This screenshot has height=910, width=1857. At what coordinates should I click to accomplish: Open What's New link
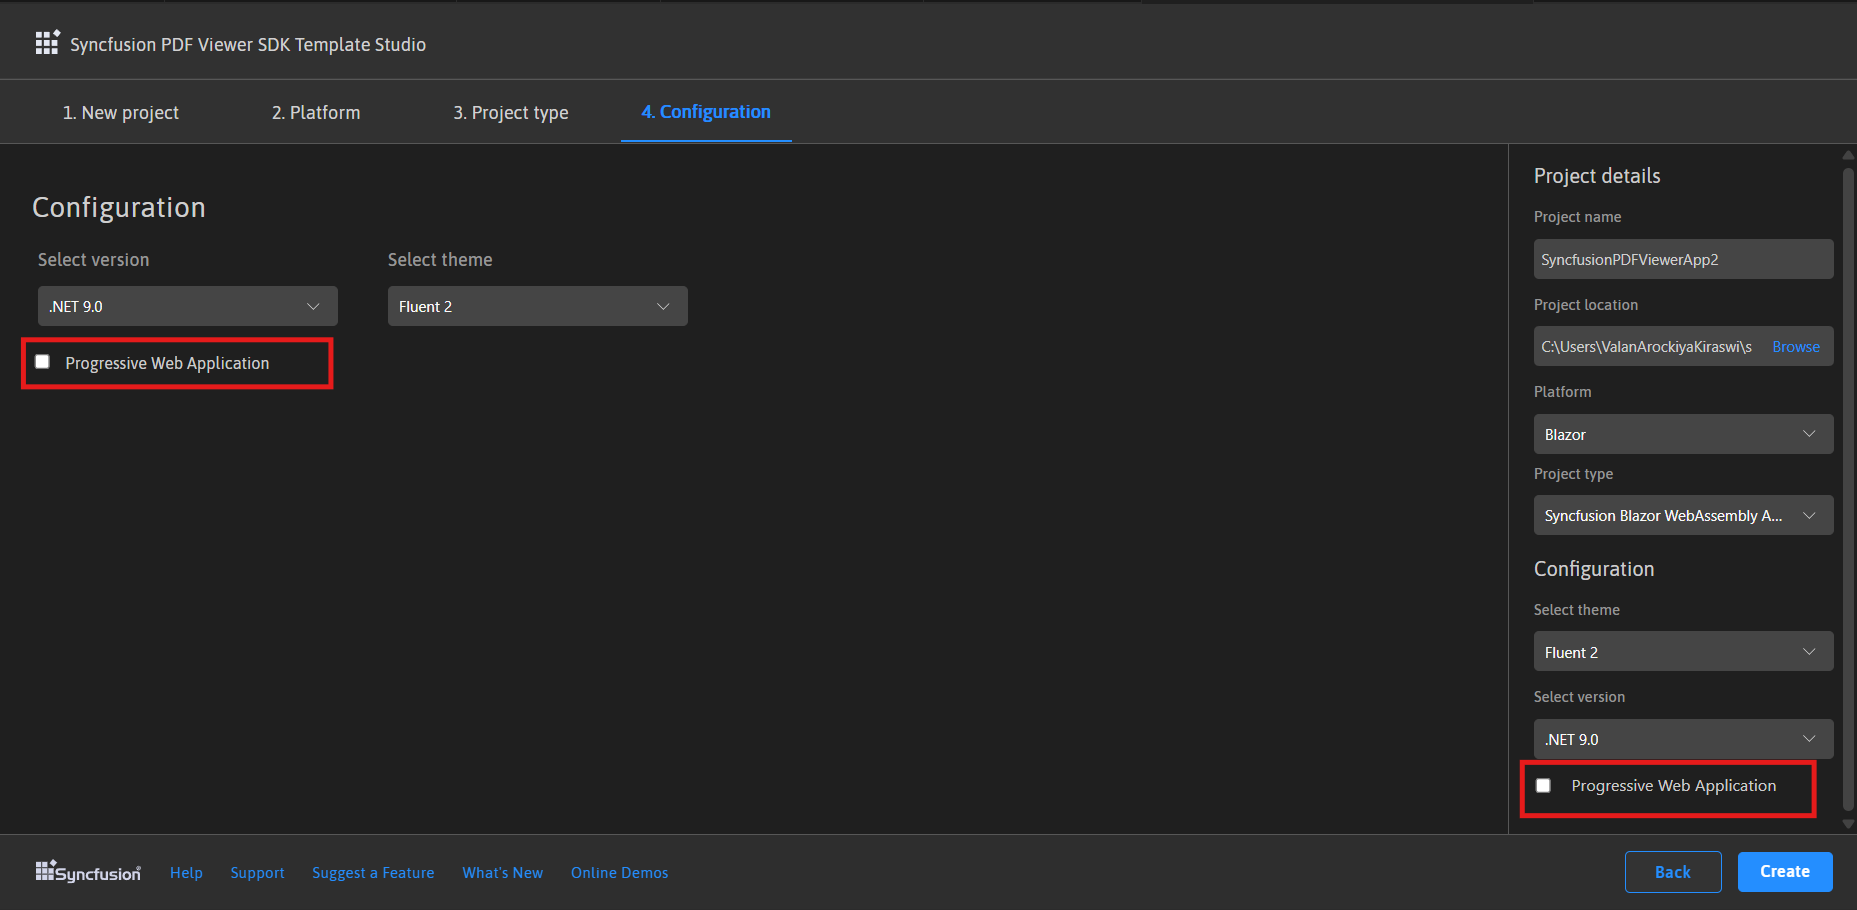tap(503, 873)
